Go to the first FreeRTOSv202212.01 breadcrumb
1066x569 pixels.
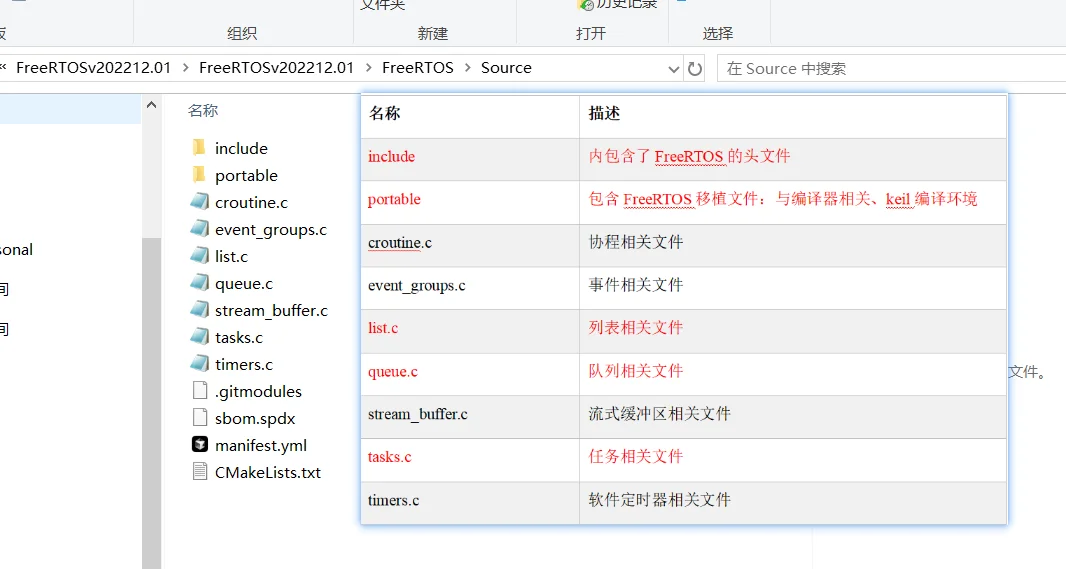click(94, 68)
